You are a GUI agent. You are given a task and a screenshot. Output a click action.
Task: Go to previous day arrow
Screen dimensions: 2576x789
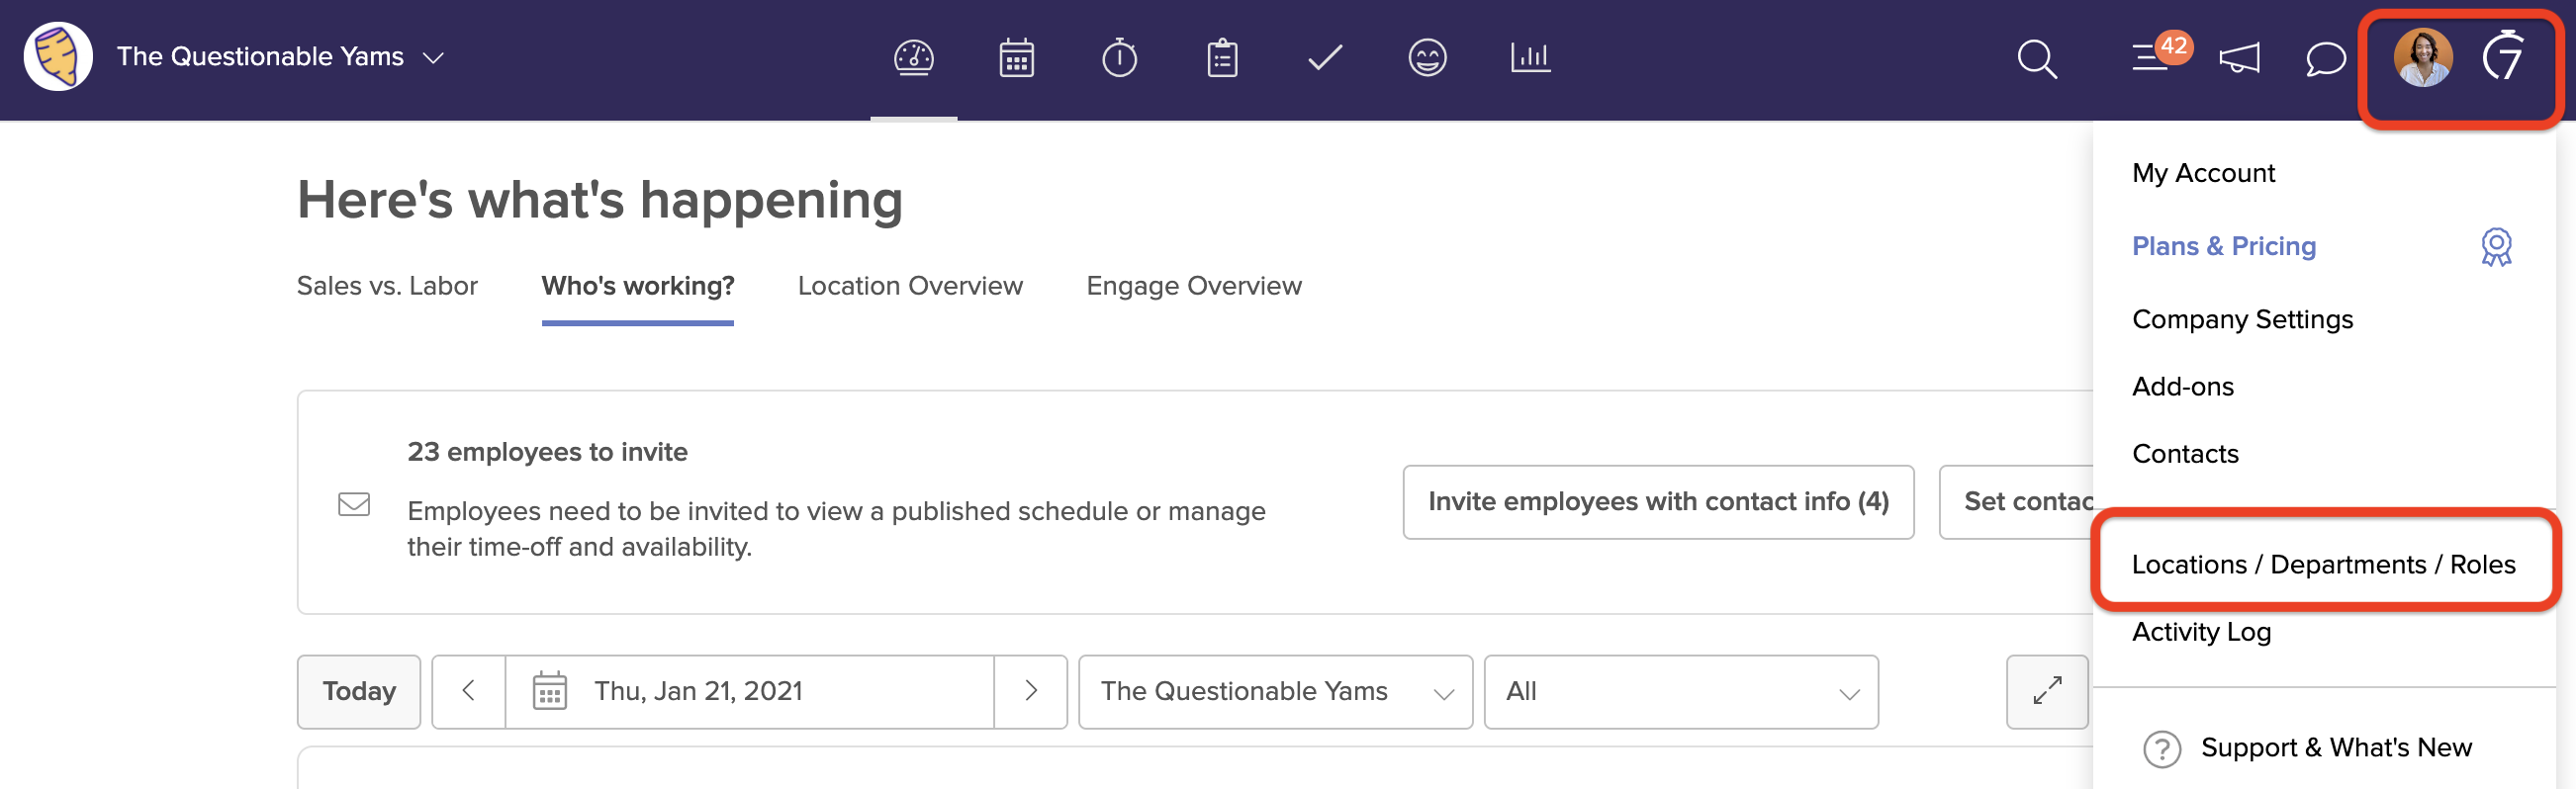(x=468, y=691)
